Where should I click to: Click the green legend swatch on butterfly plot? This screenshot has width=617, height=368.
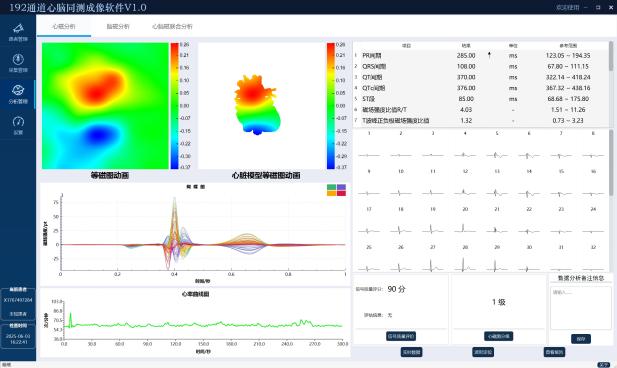tap(331, 187)
